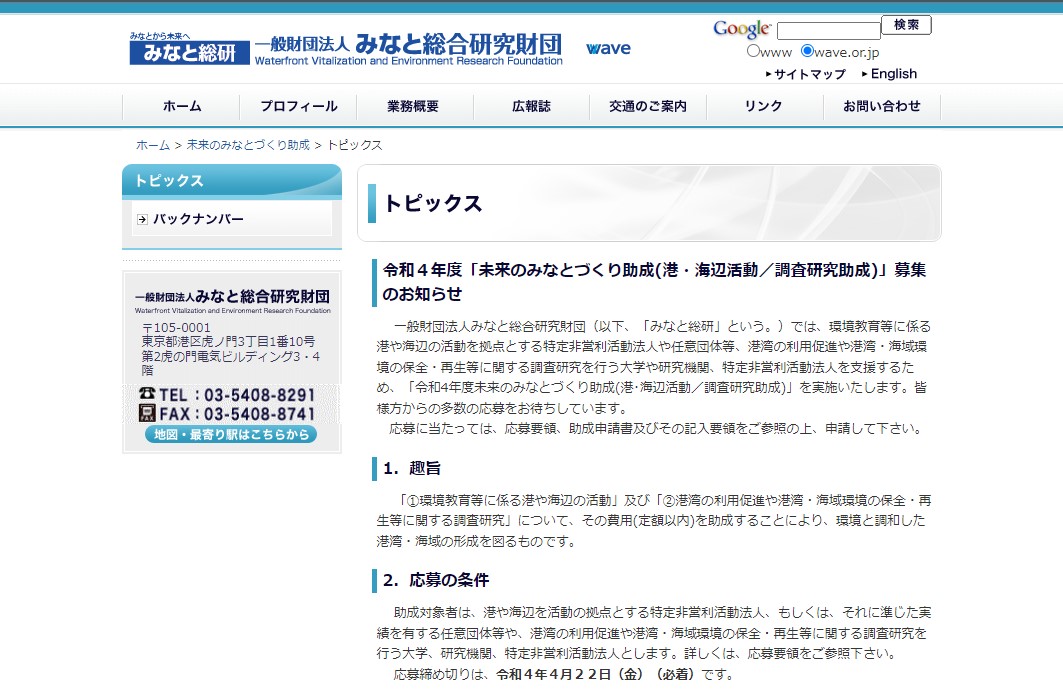This screenshot has height=698, width=1063.
Task: Click the wave logo in header
Action: point(608,48)
